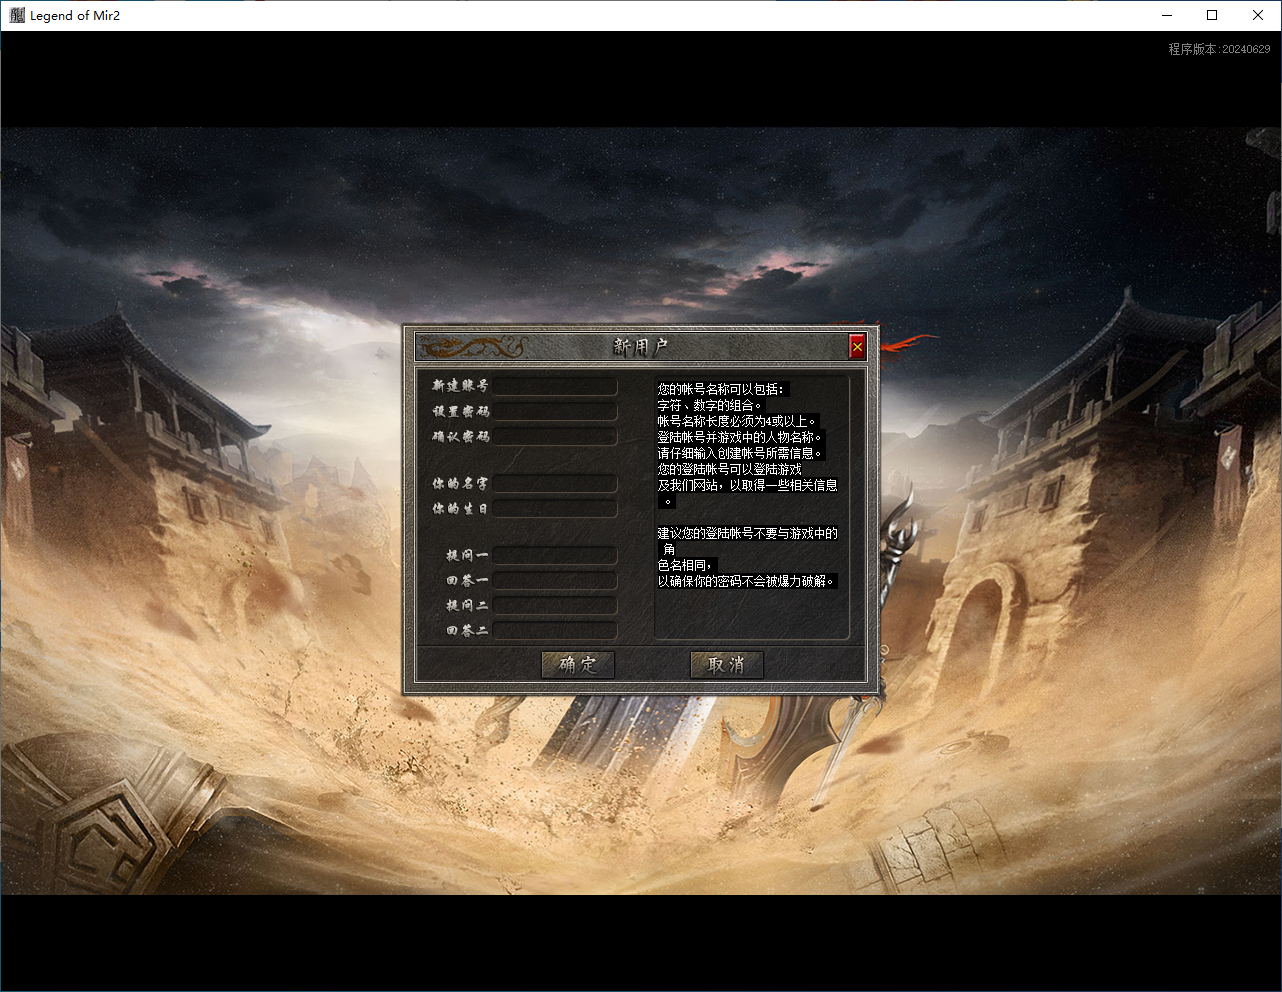
Task: Click the hint line 以确保你的密码不会被爆力破解。
Action: tap(746, 581)
